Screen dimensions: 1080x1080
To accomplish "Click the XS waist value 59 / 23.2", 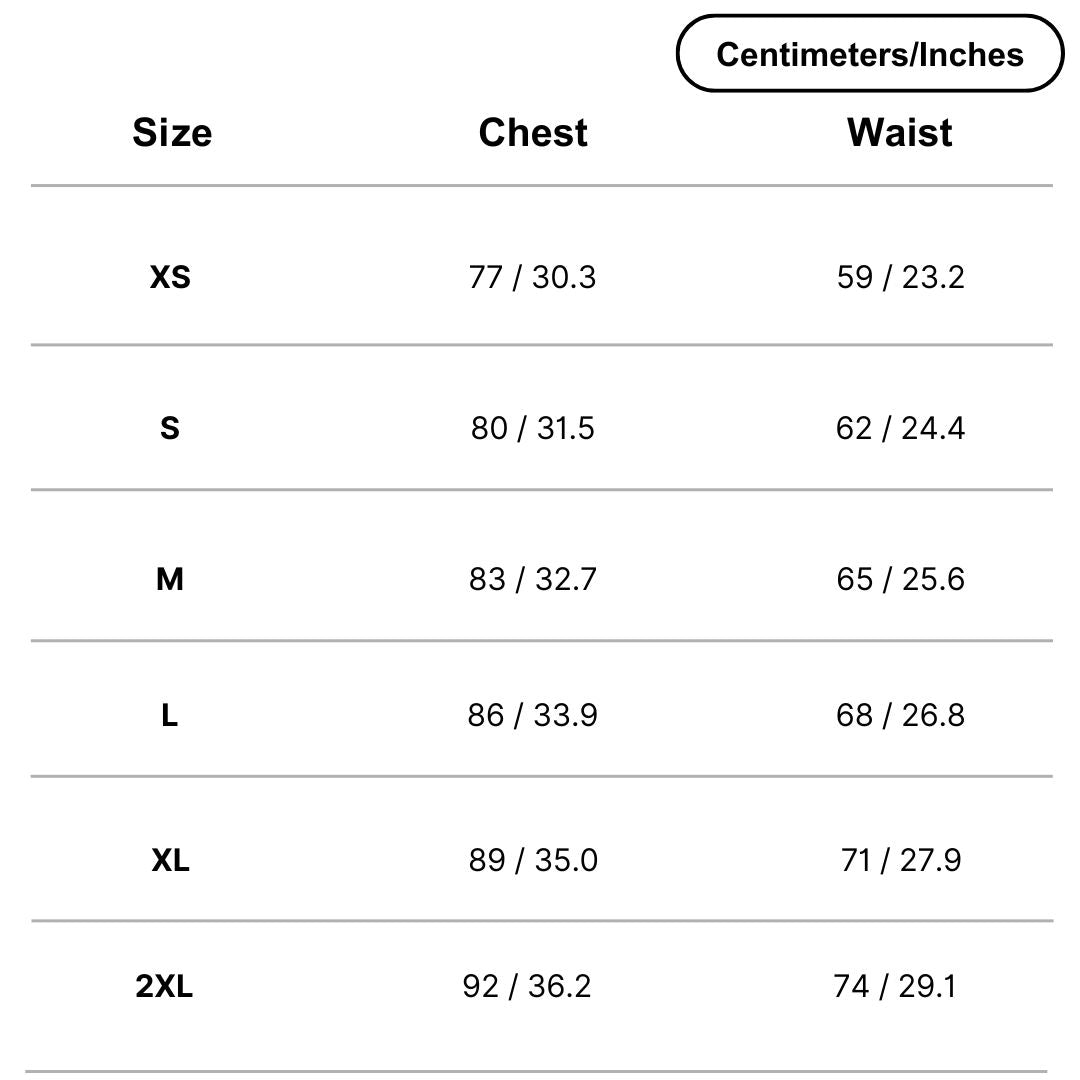I will (900, 277).
